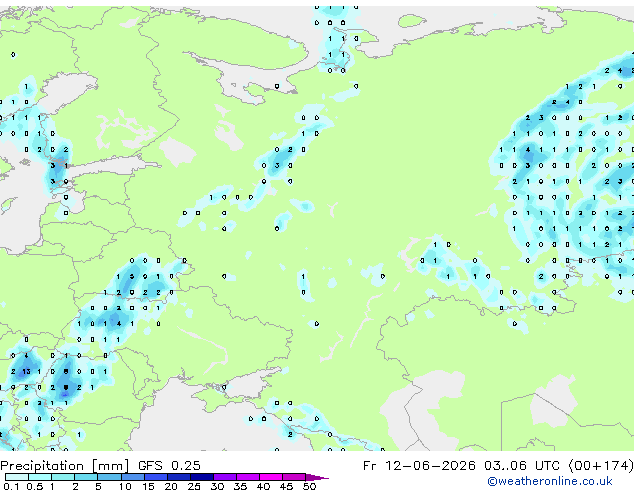Click the '25' legend scale label
The width and height of the screenshot is (634, 490).
click(x=194, y=486)
